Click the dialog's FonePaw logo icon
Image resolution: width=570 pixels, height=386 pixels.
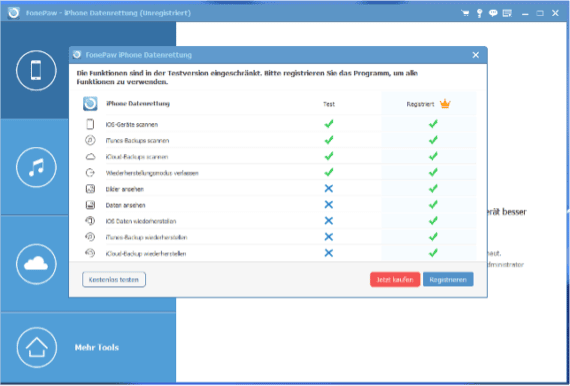tap(77, 55)
